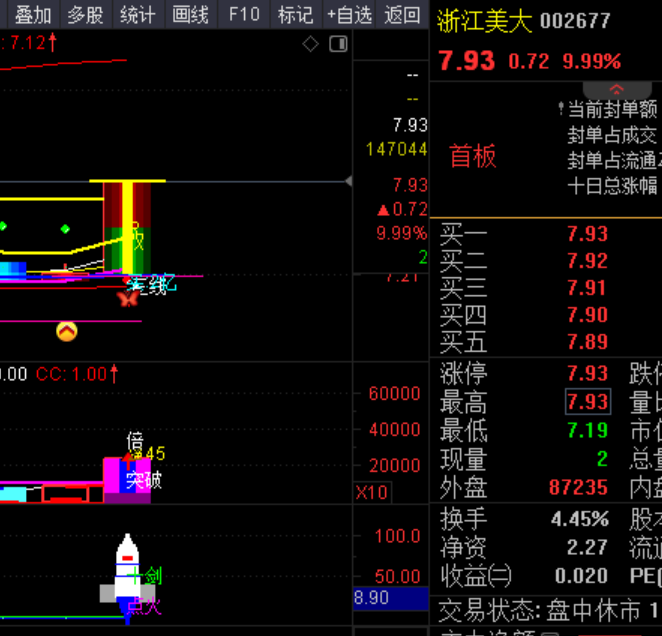Screen dimensions: 662x636
Task: Click the CC: 1.00 indicator label
Action: point(76,374)
